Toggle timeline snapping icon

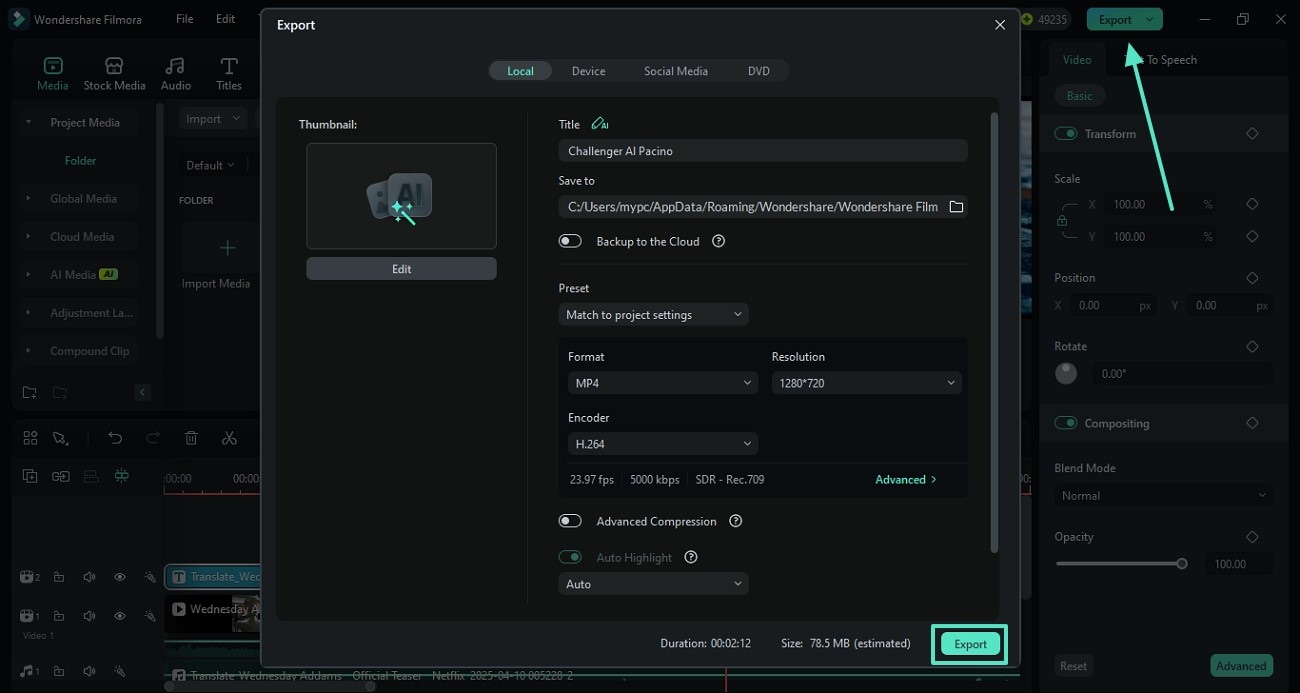coord(121,476)
